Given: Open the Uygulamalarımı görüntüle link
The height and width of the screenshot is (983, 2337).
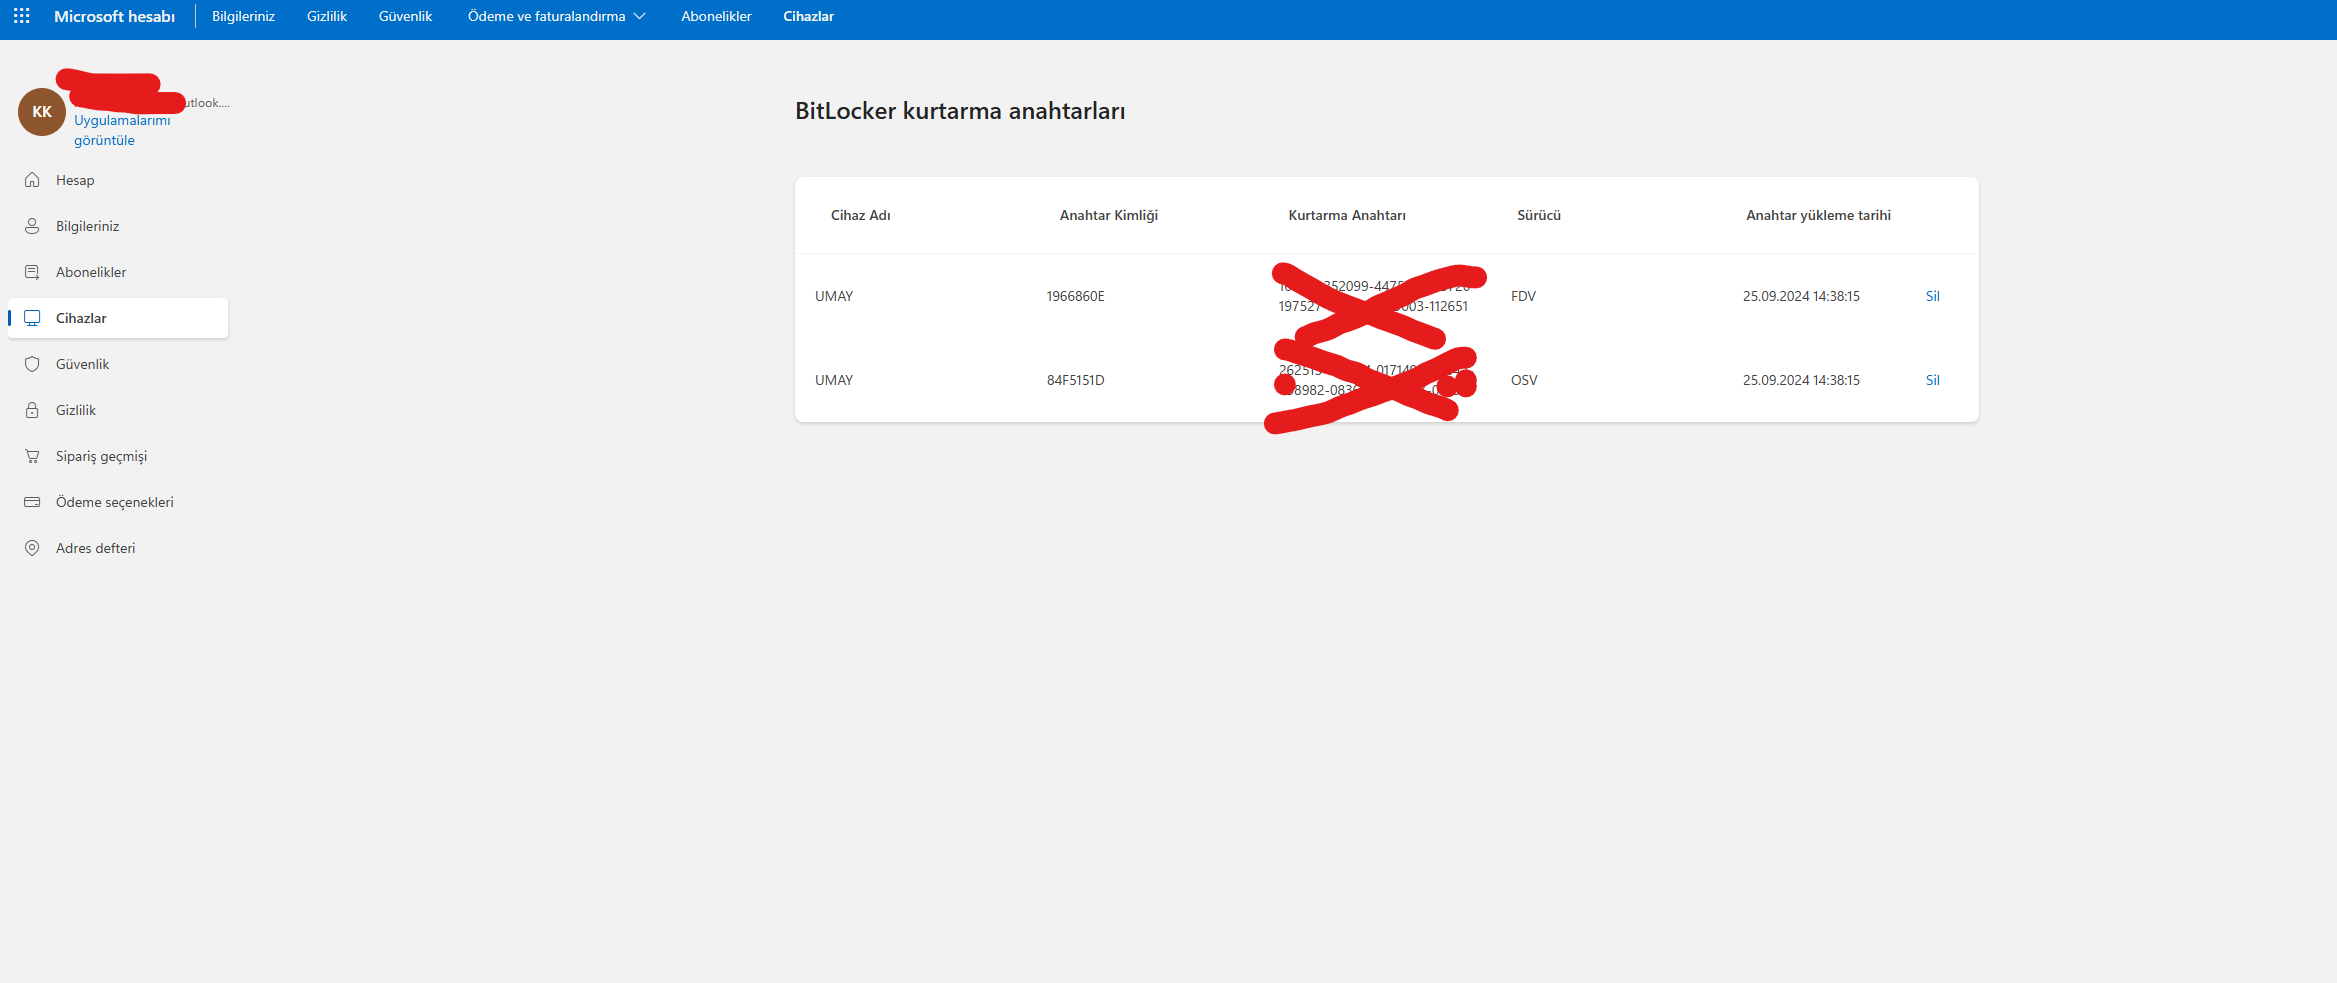Looking at the screenshot, I should pyautogui.click(x=122, y=130).
